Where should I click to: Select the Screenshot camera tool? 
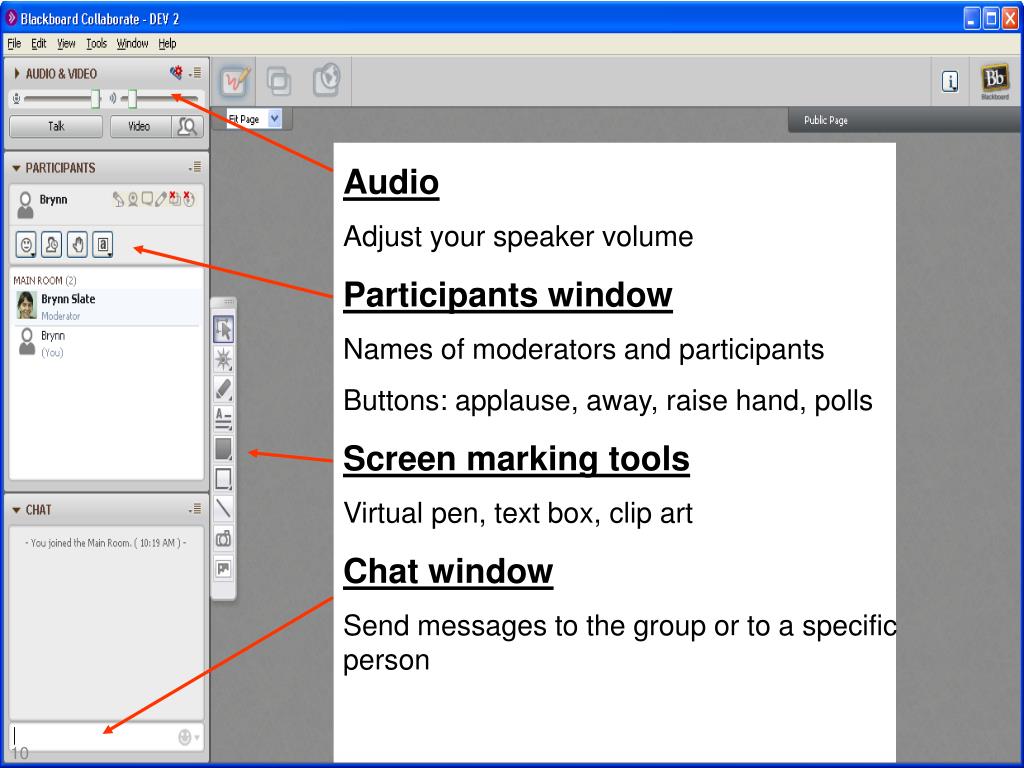[x=223, y=539]
